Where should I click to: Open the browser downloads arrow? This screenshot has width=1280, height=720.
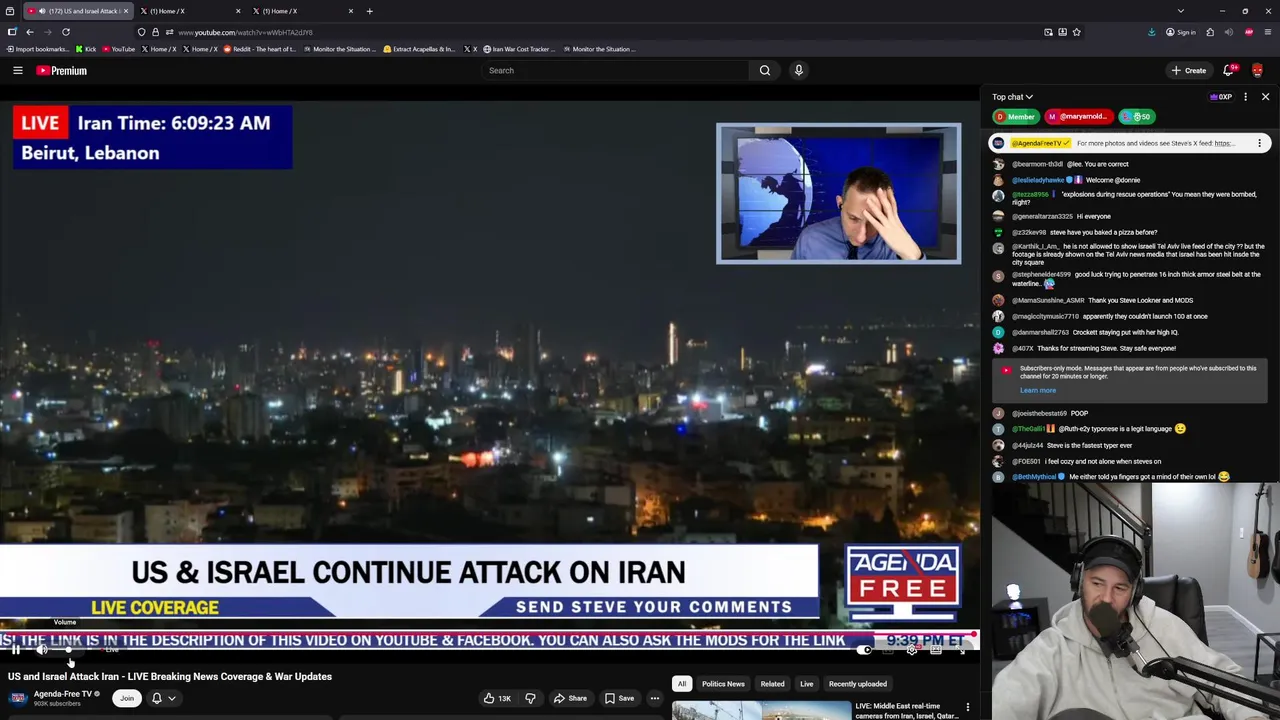coord(1153,32)
